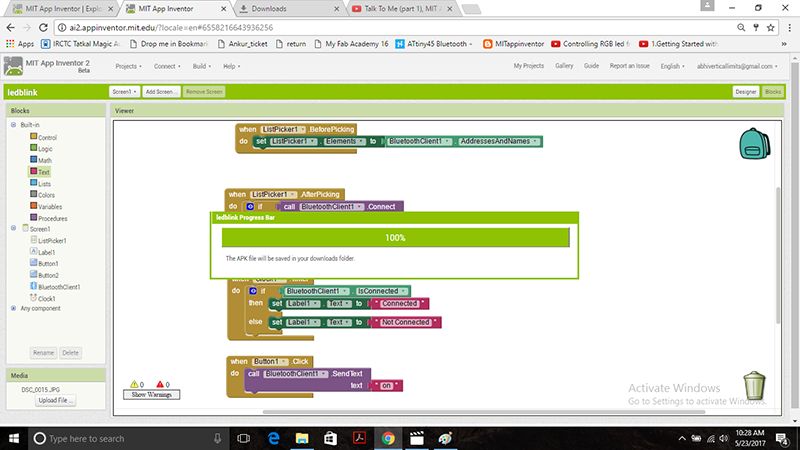Screen dimensions: 800x450
Task: Open File Explorer from the taskbar
Action: click(302, 438)
